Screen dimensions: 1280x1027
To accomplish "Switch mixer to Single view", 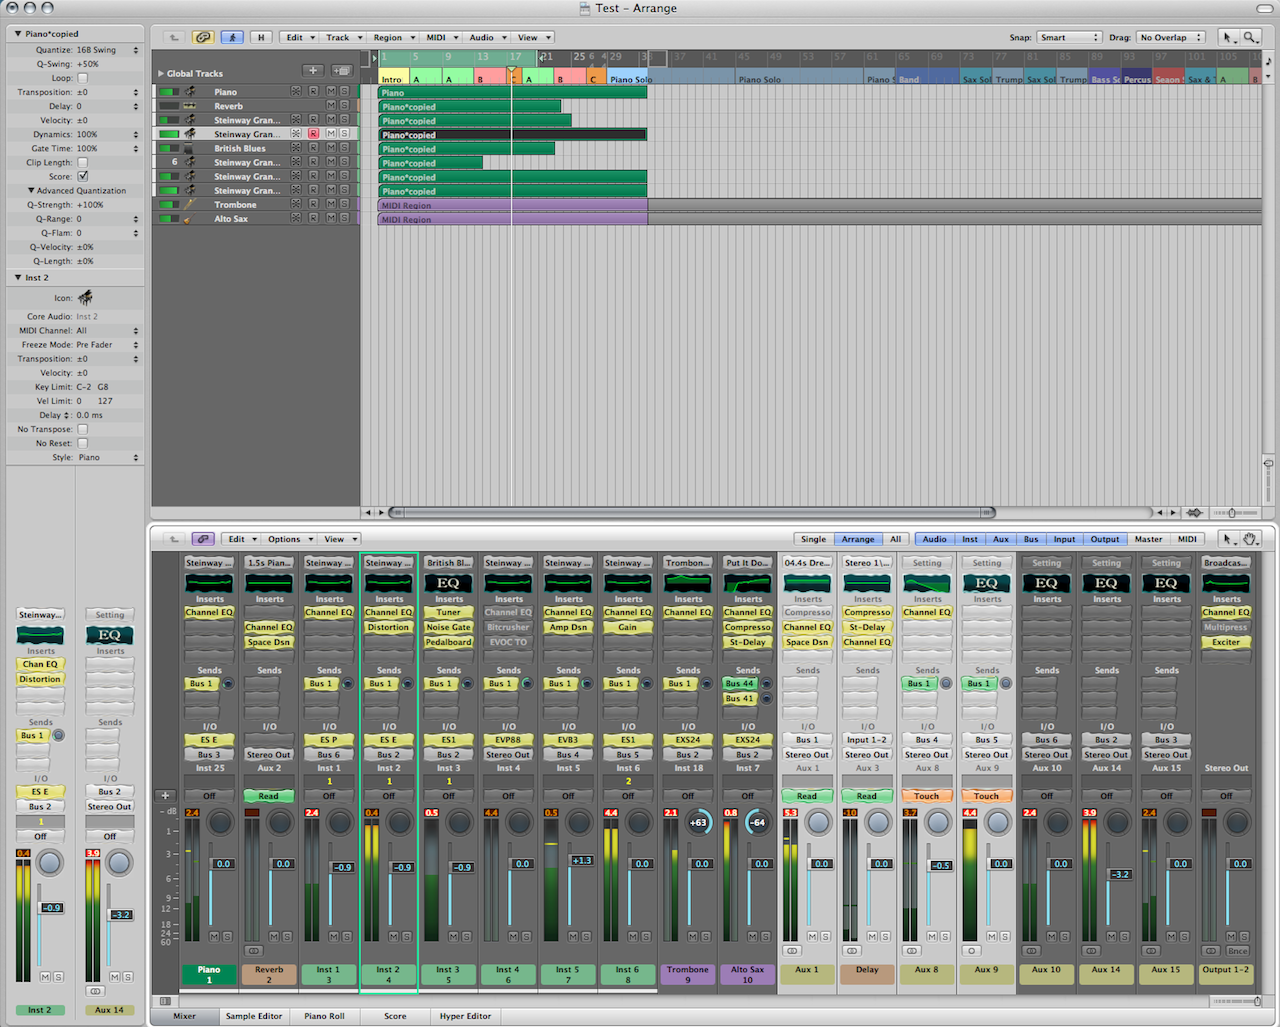I will (814, 539).
